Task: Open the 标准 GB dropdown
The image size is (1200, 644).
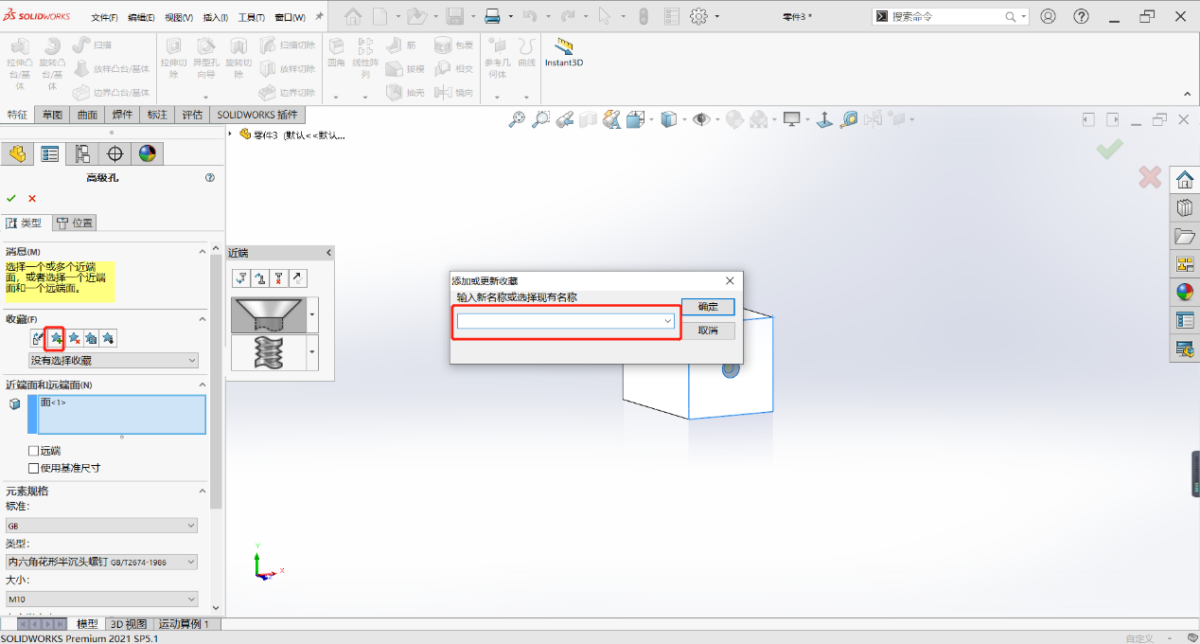Action: pos(101,526)
